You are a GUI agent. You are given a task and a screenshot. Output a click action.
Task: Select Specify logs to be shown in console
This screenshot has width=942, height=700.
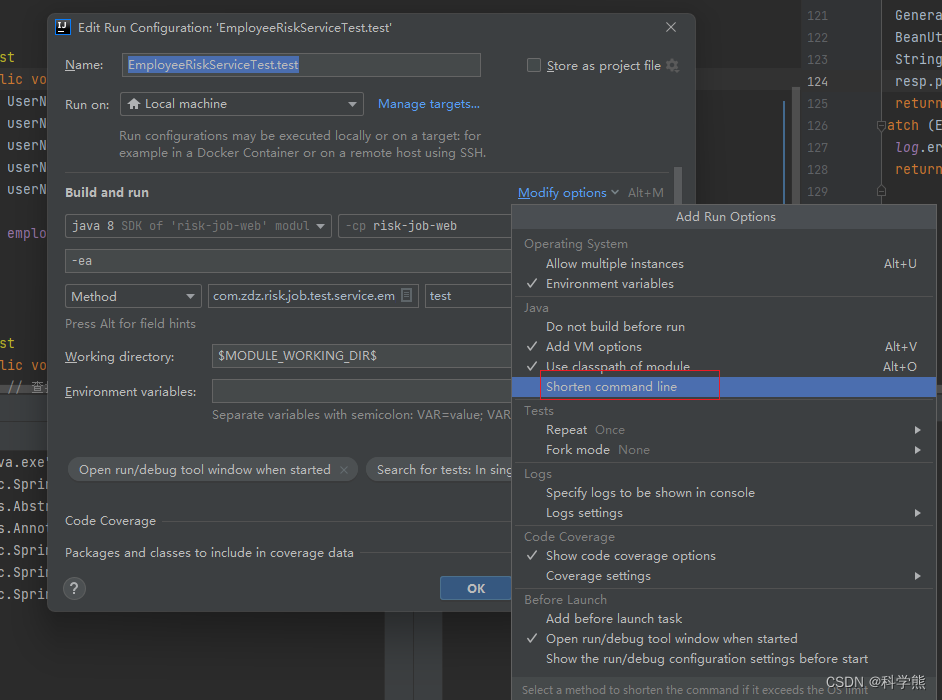coord(723,493)
